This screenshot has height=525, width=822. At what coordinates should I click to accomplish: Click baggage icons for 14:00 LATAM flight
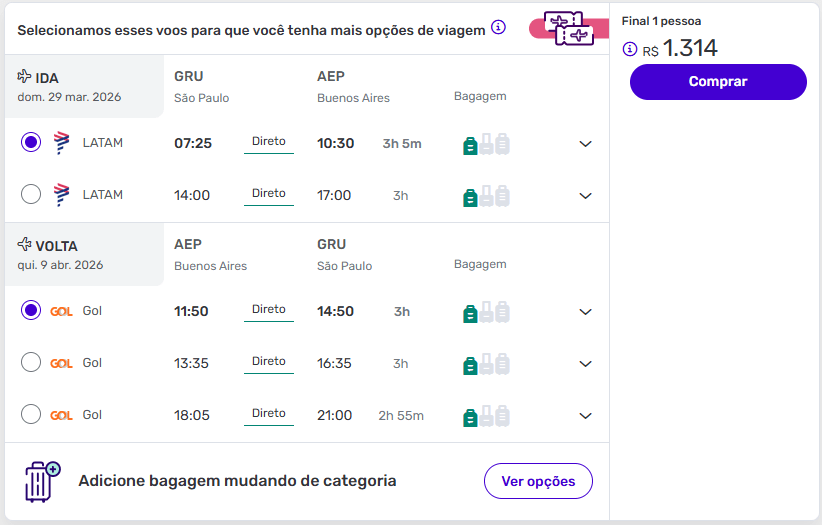pos(486,196)
